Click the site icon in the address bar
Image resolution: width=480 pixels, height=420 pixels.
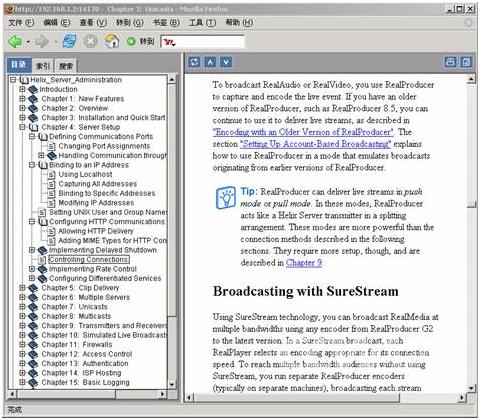pyautogui.click(x=169, y=42)
